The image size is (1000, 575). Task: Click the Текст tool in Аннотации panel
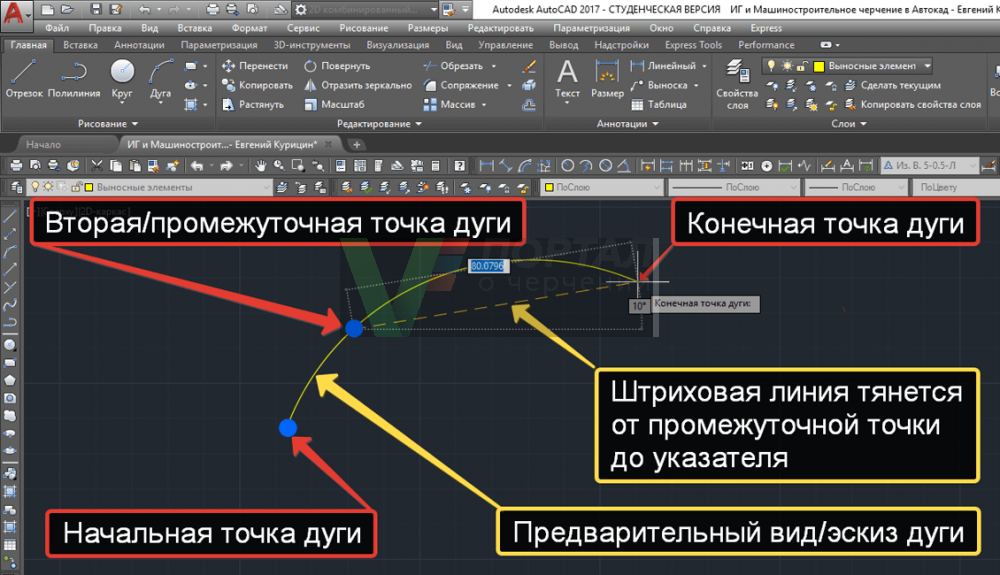(x=567, y=79)
